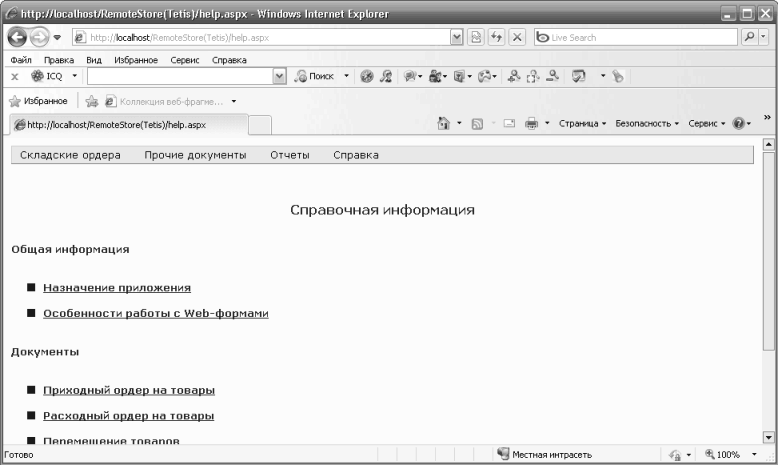The image size is (778, 465).
Task: Click the Help question mark icon
Action: (739, 124)
